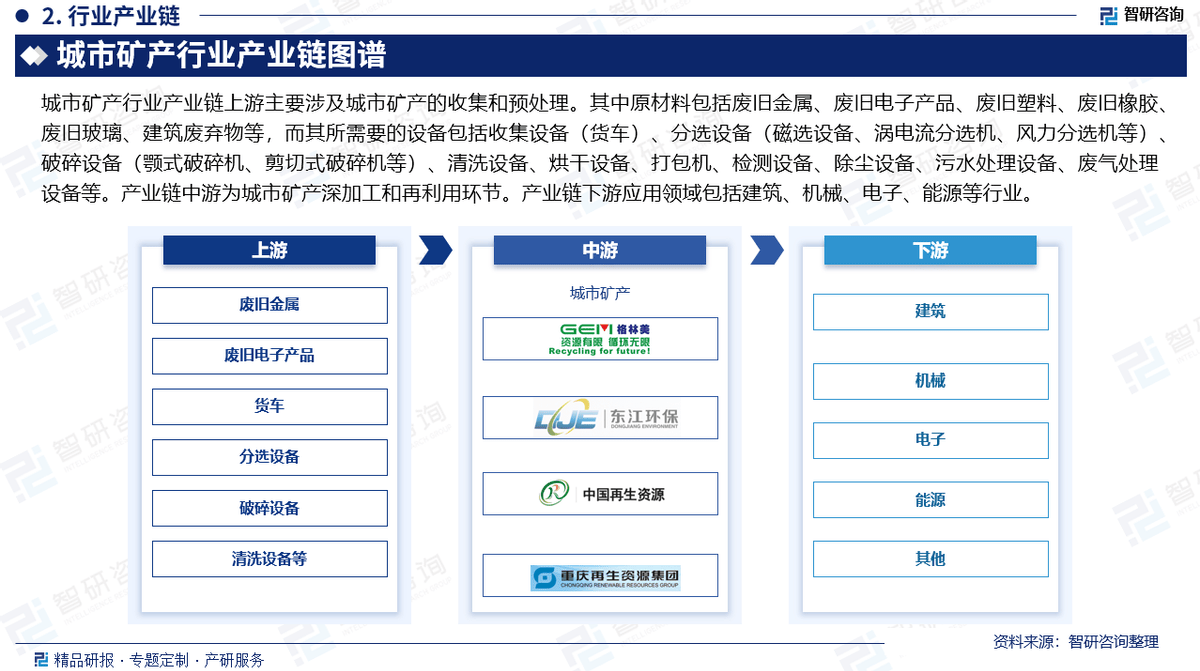Image resolution: width=1200 pixels, height=671 pixels.
Task: Click the 能源 box
Action: (x=930, y=500)
